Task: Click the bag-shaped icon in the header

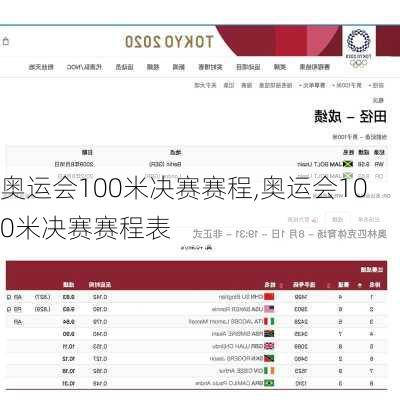Action: 6,42
